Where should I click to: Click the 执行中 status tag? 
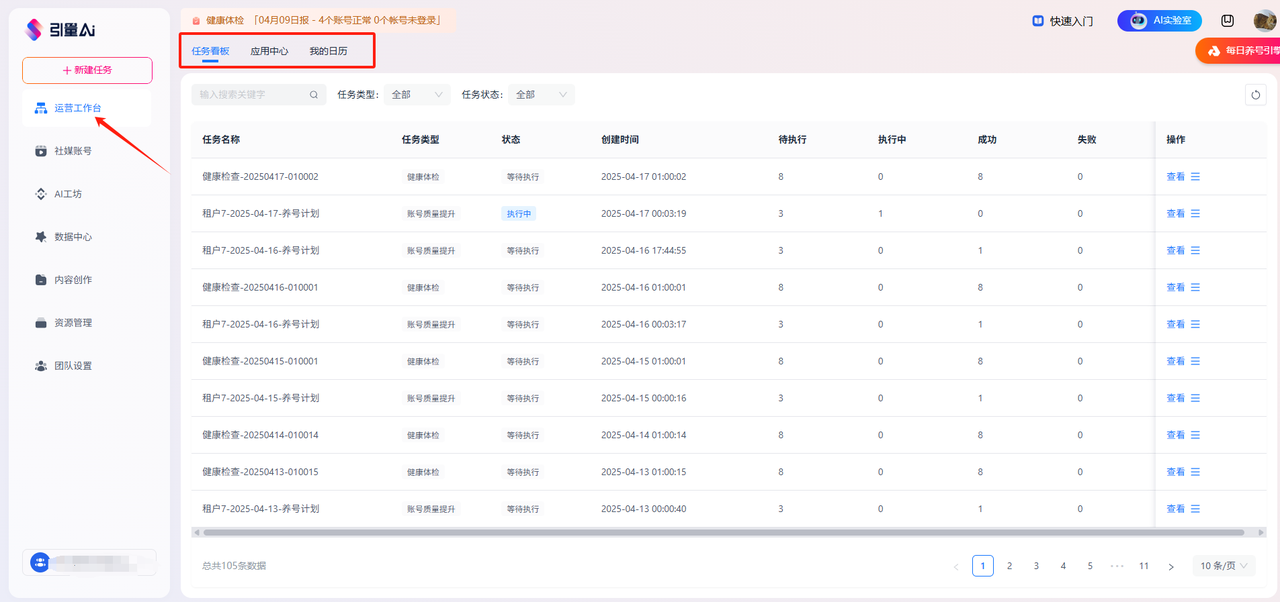tap(519, 214)
